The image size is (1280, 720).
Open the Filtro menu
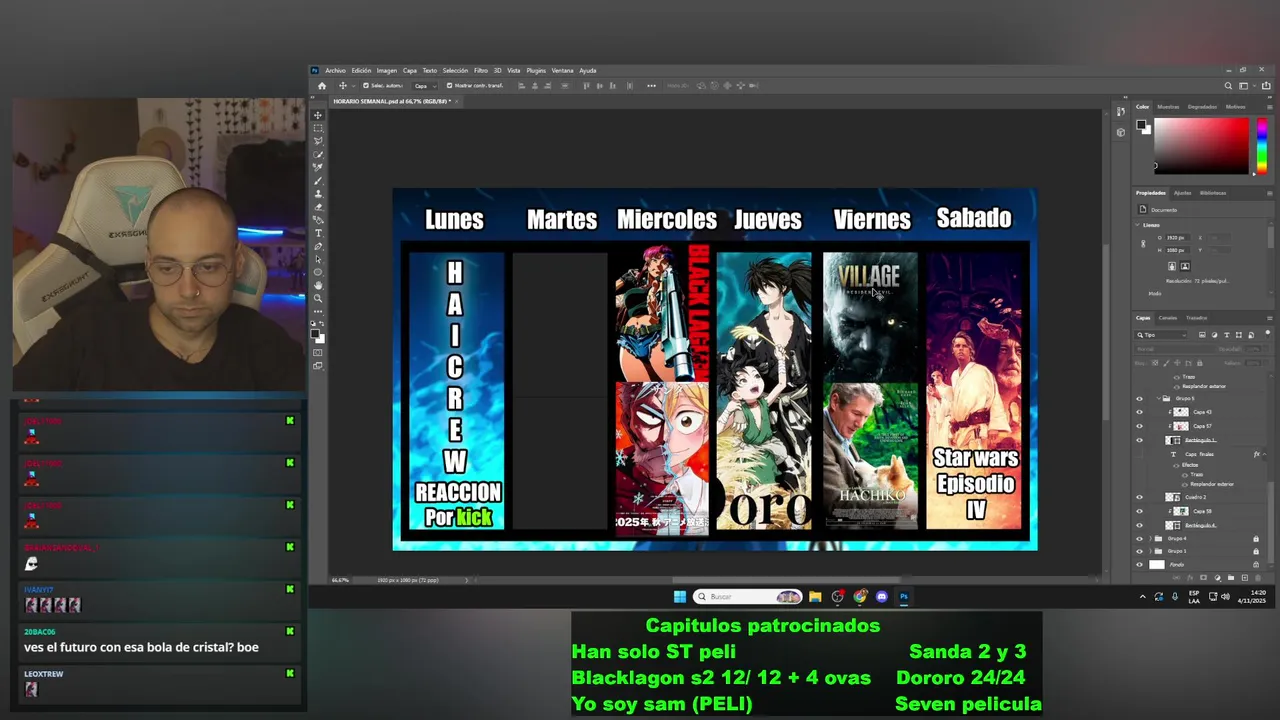tap(481, 71)
